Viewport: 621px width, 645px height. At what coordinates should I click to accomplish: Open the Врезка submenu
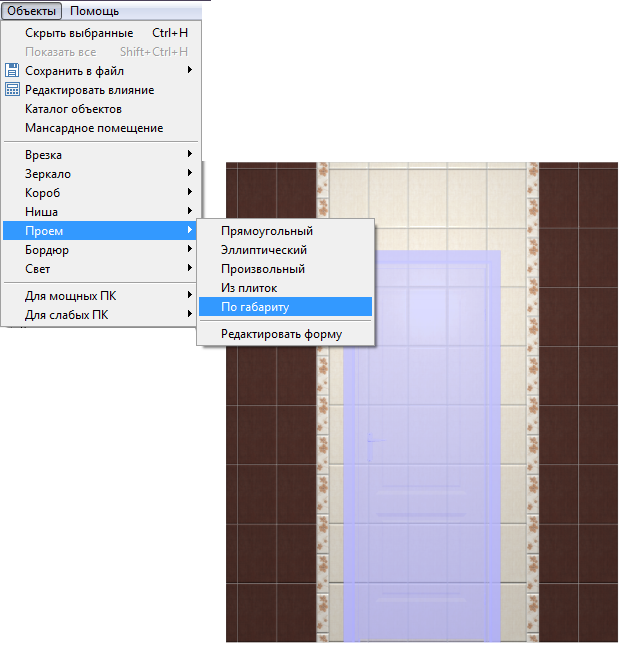point(101,155)
